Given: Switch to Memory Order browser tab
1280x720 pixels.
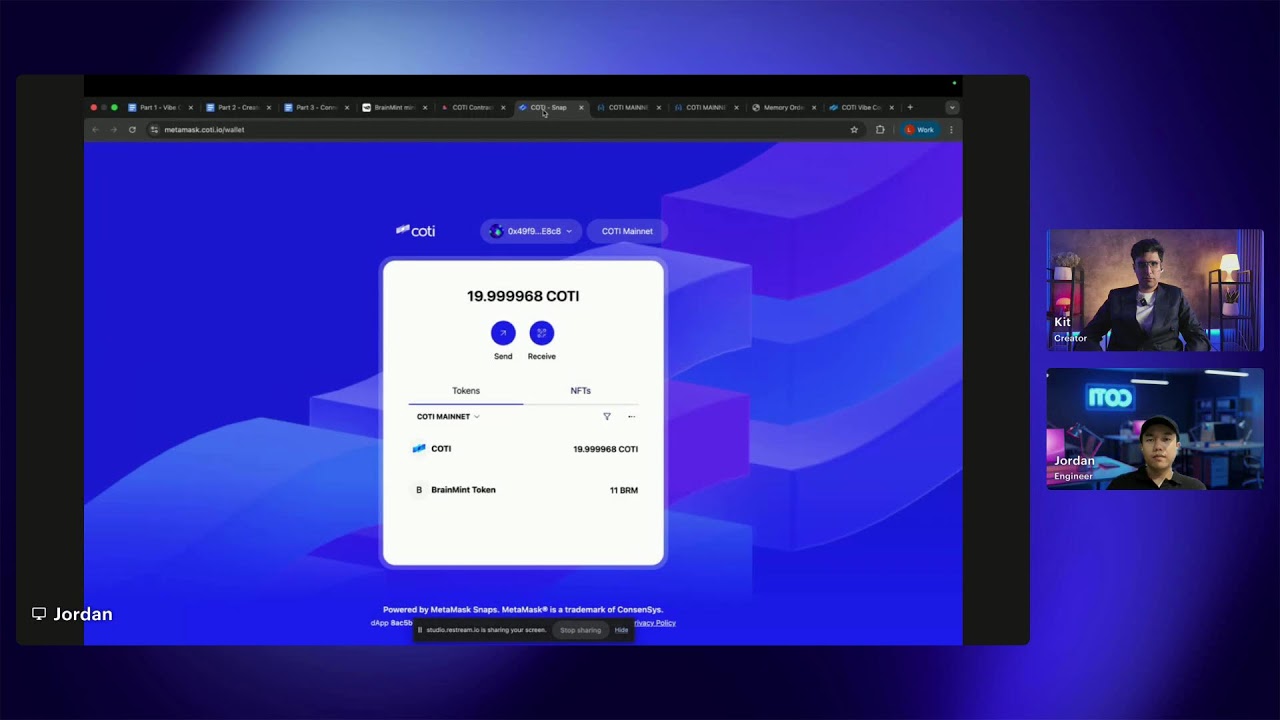Looking at the screenshot, I should point(782,108).
